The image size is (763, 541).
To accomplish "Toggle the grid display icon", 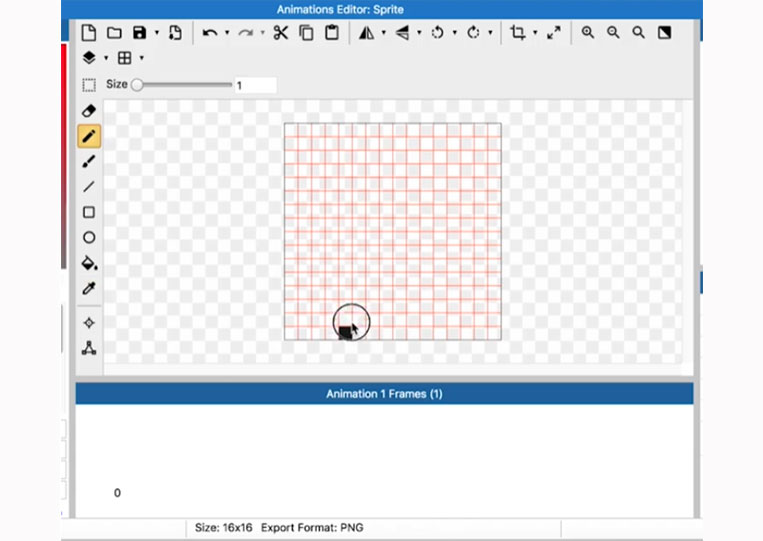I will point(125,58).
